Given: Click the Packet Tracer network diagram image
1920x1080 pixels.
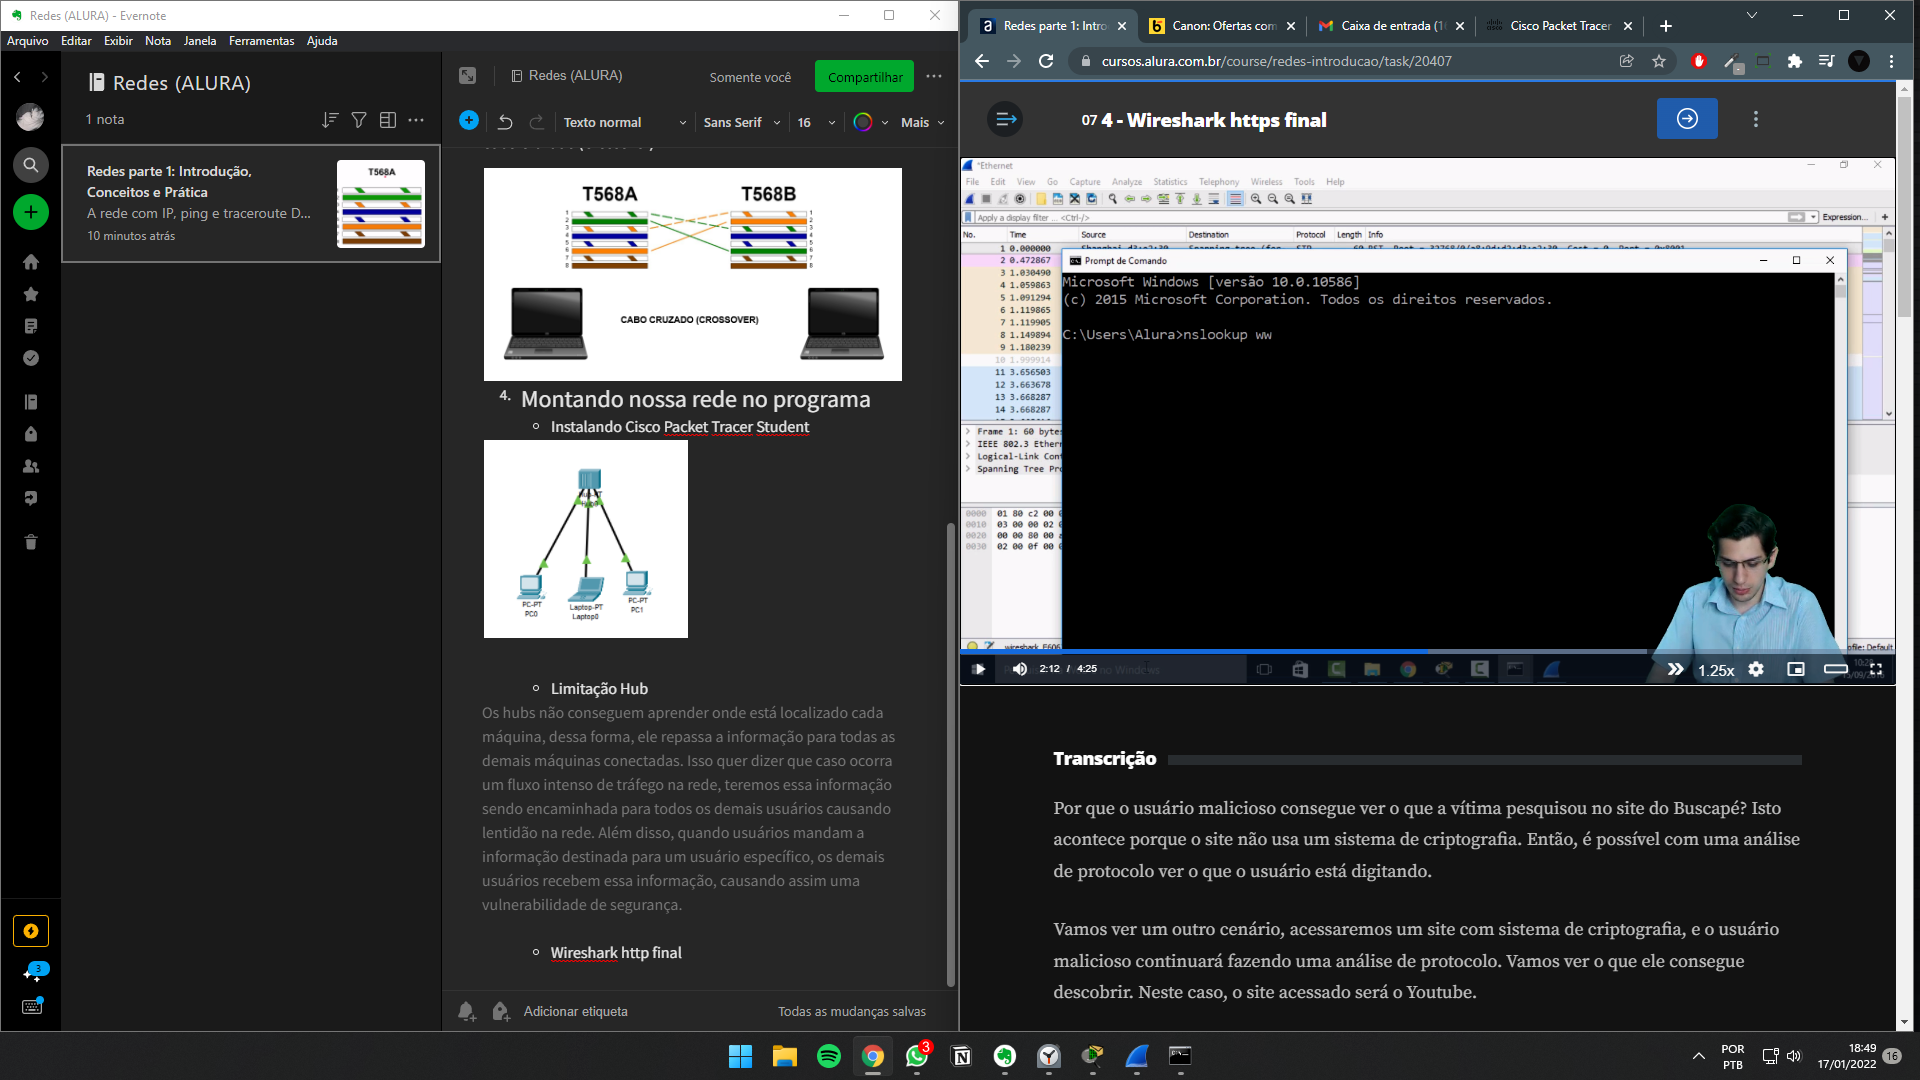Looking at the screenshot, I should (585, 539).
